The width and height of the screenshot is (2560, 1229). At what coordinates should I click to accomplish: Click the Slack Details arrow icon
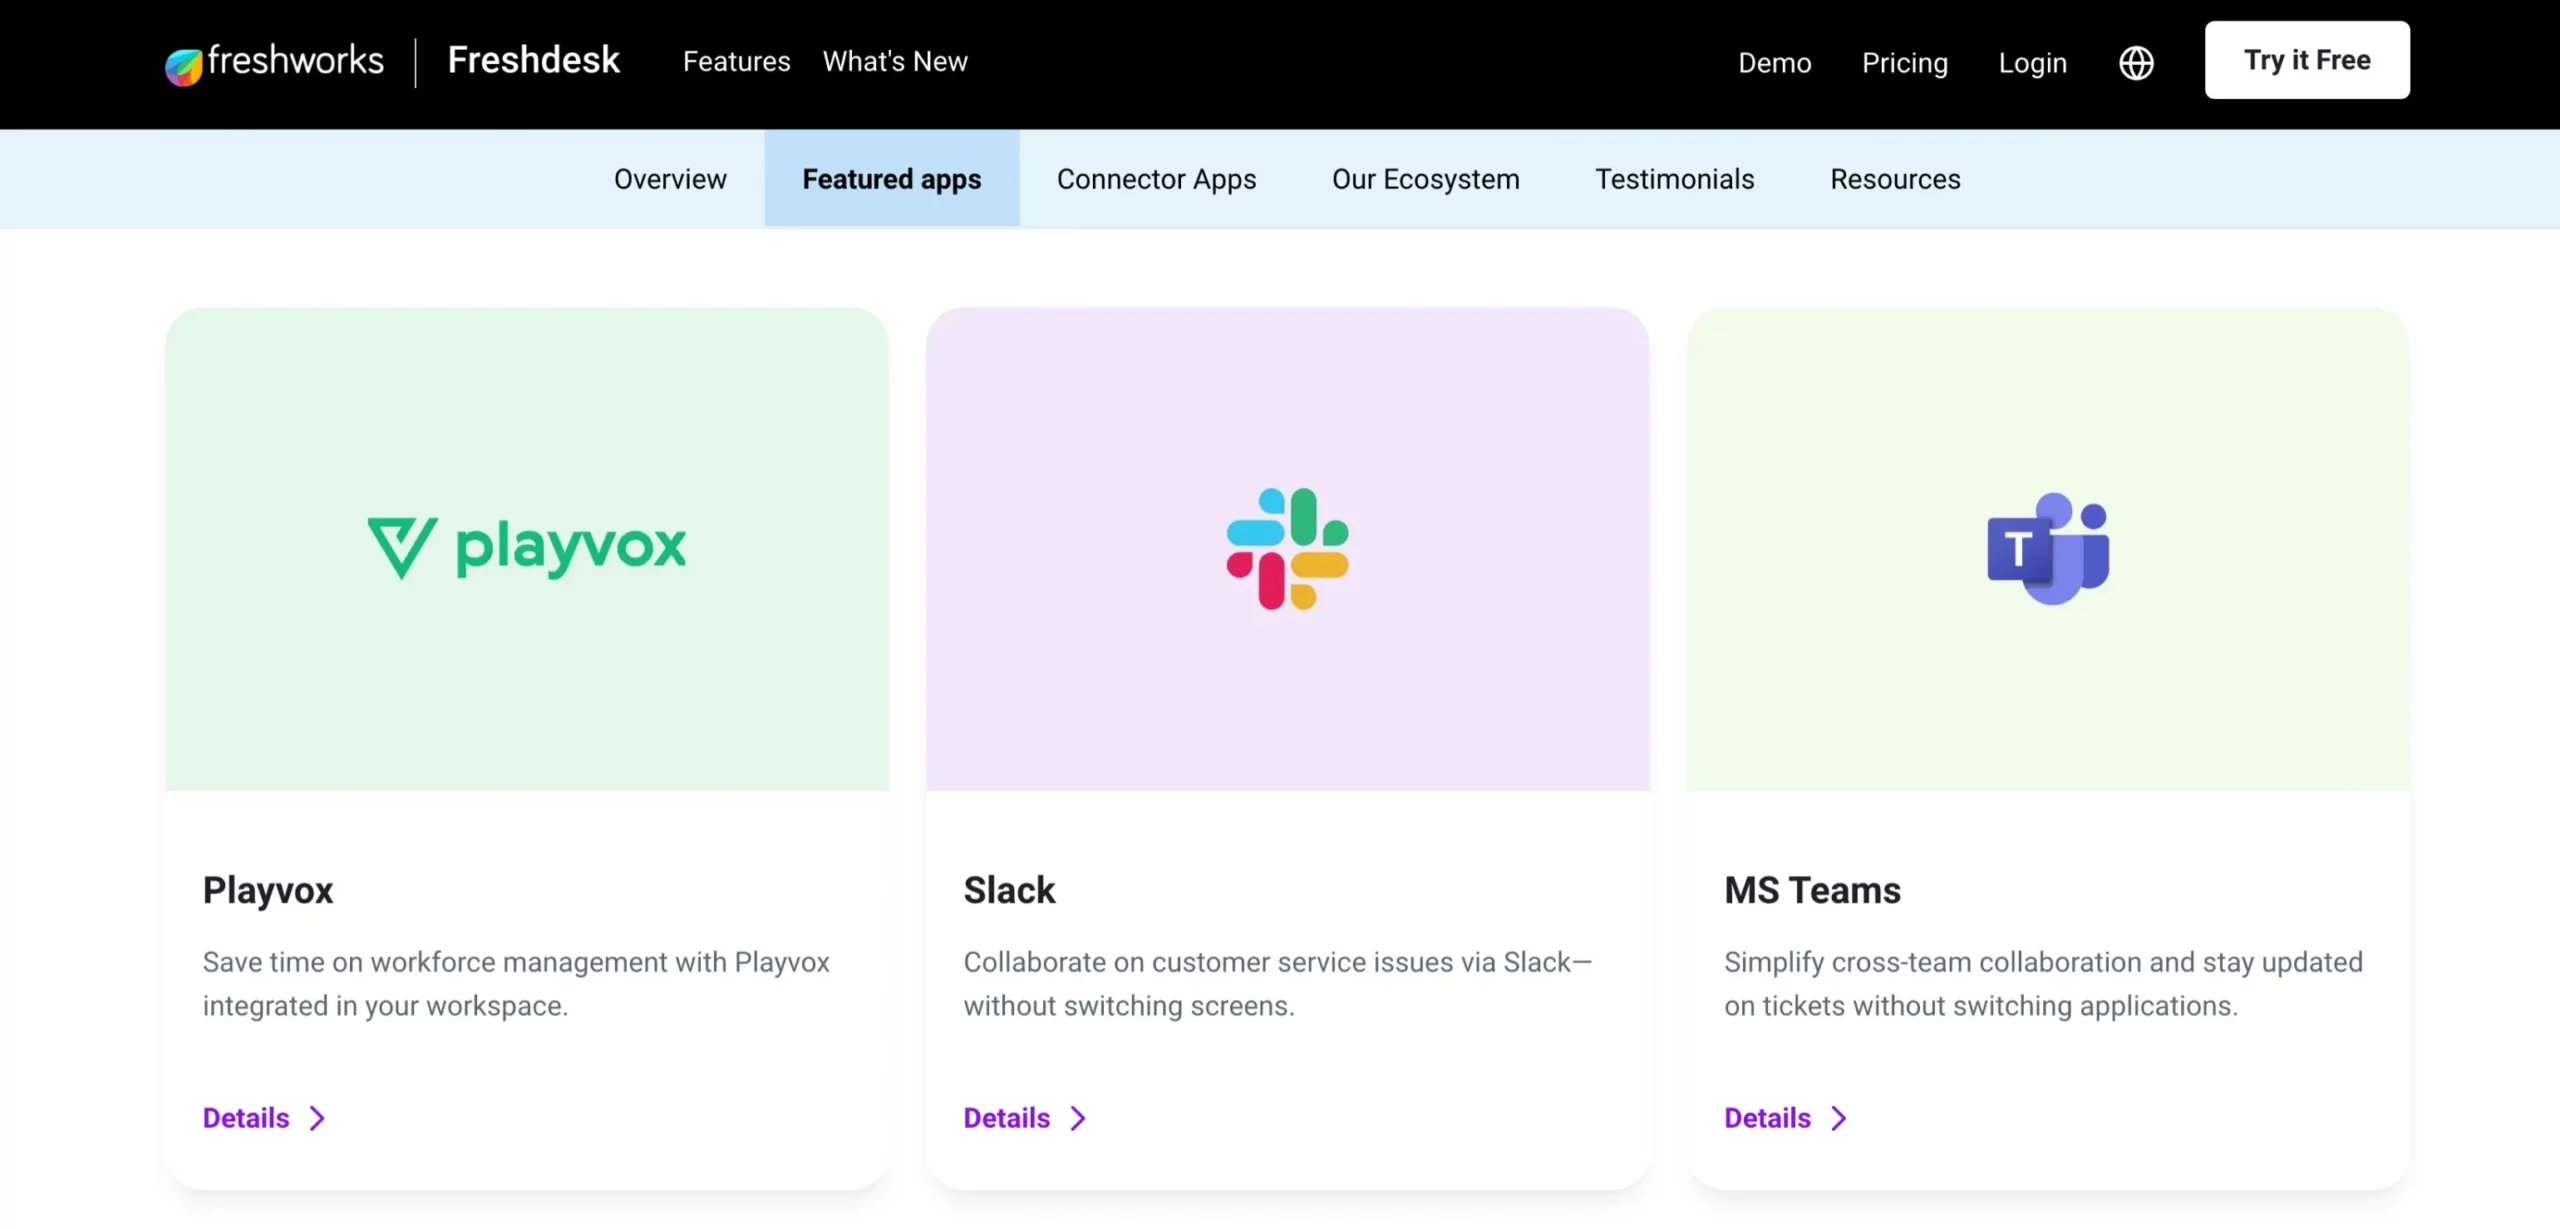click(x=1076, y=1116)
